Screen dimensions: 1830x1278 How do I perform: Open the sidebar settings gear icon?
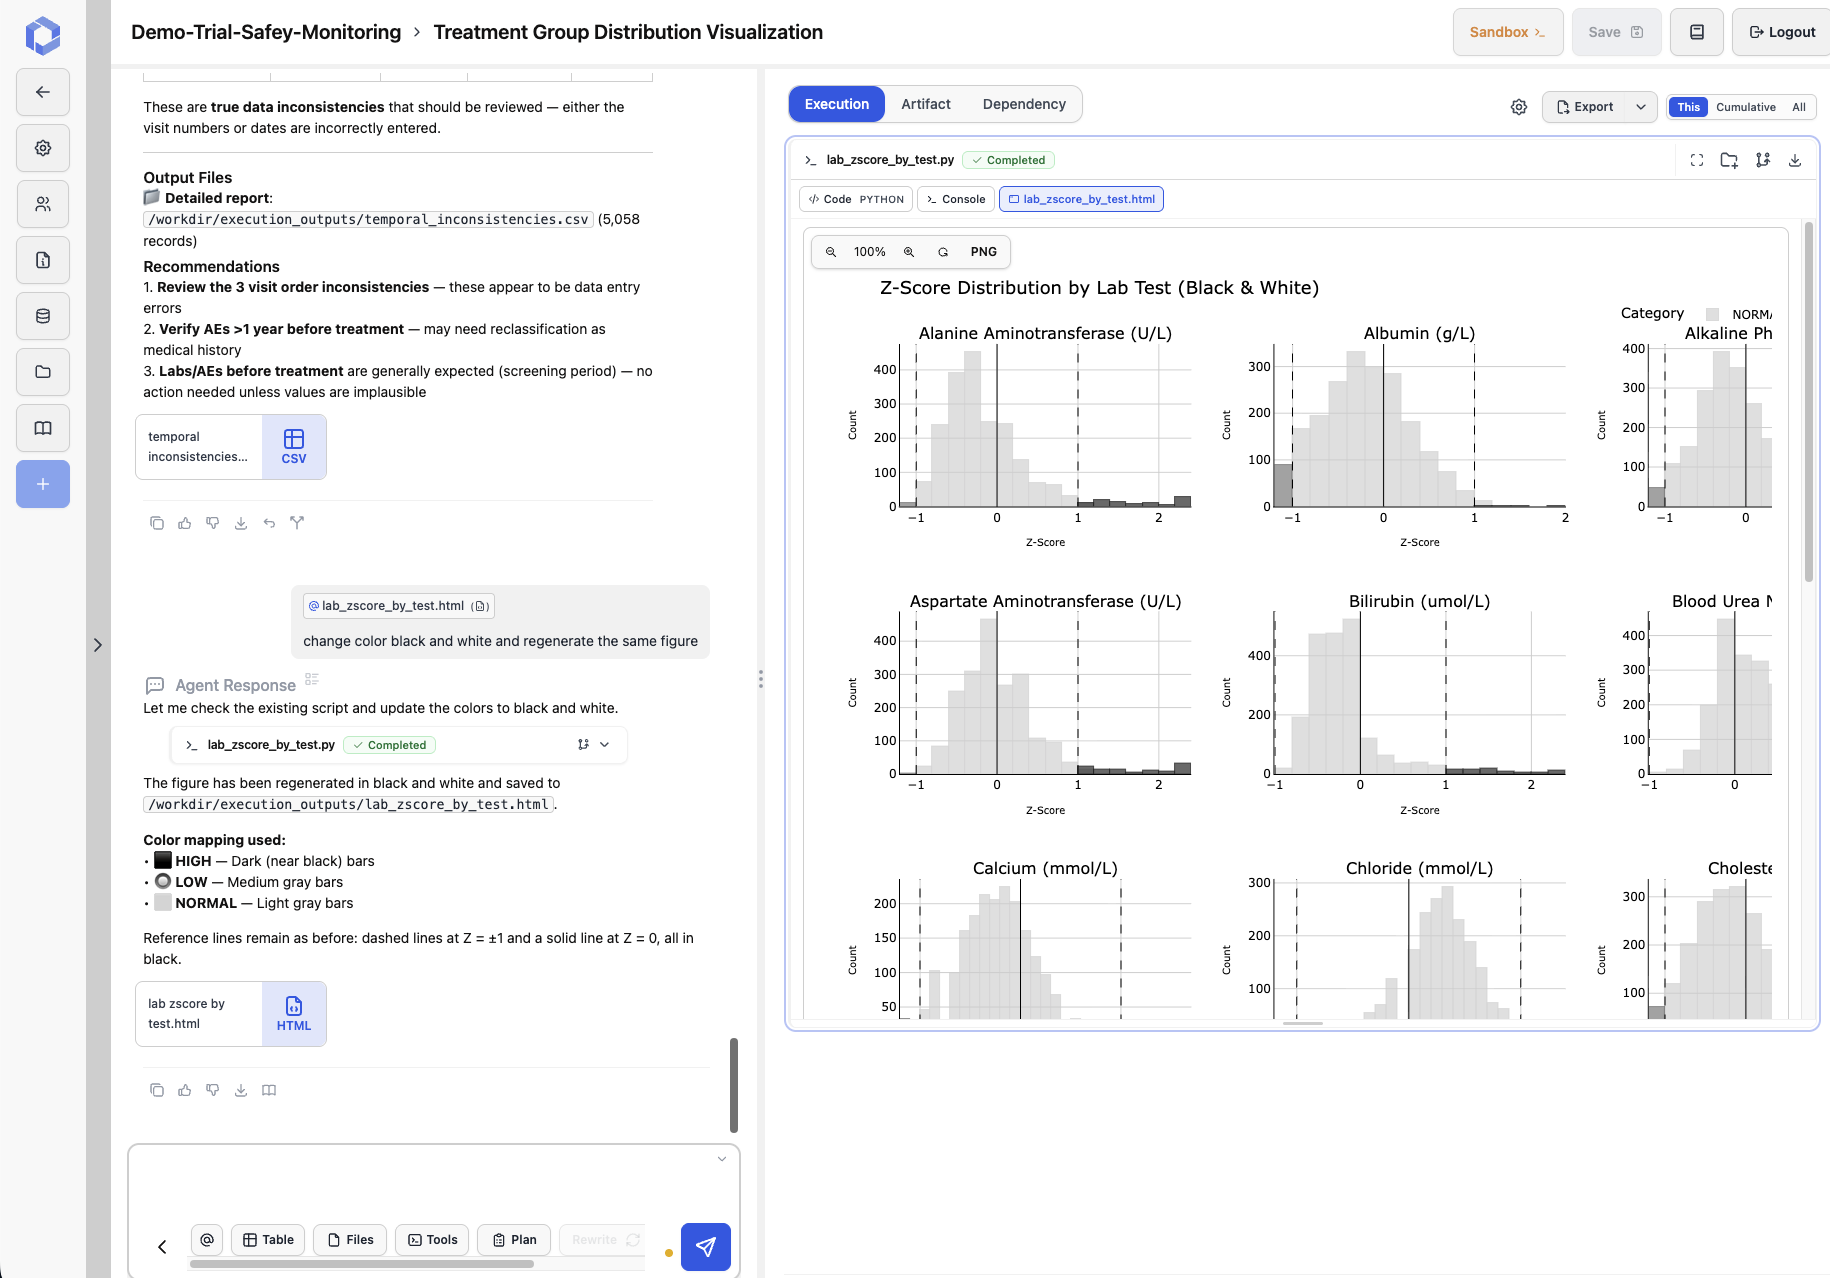click(x=43, y=148)
